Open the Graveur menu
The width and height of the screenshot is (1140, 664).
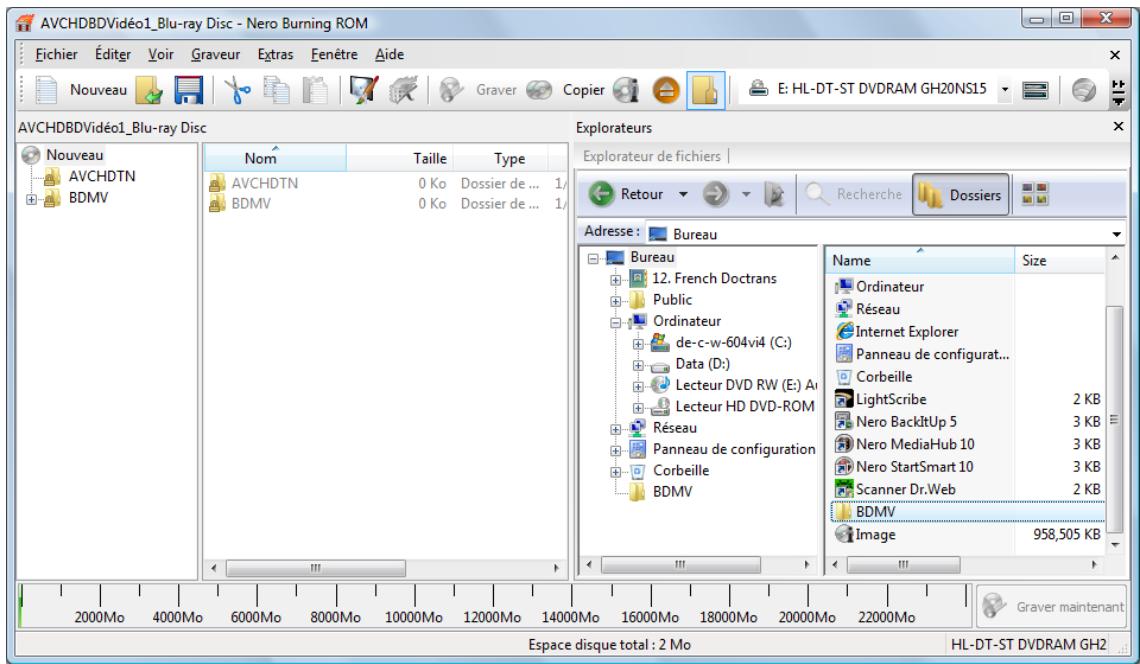tap(215, 55)
